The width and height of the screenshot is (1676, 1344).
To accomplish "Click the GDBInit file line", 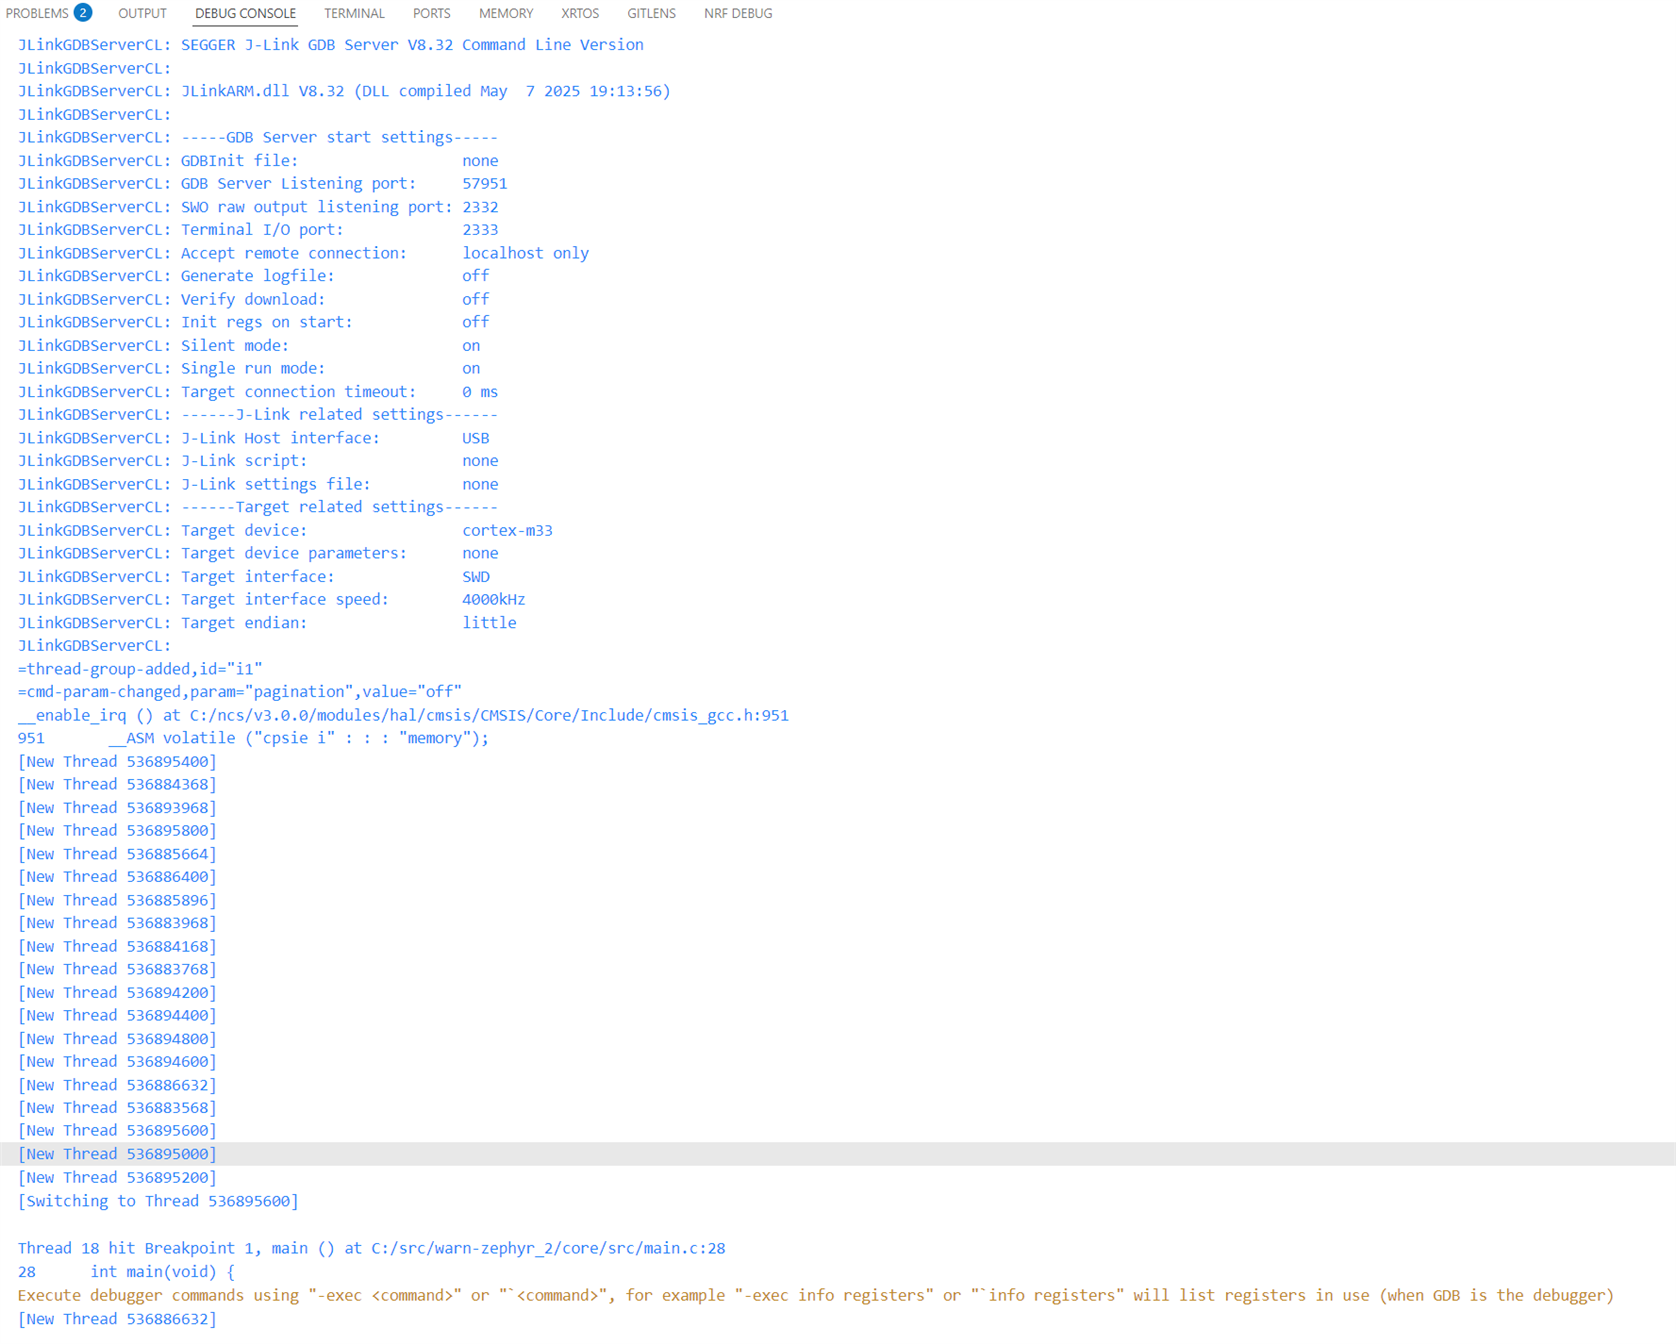I will click(x=258, y=160).
